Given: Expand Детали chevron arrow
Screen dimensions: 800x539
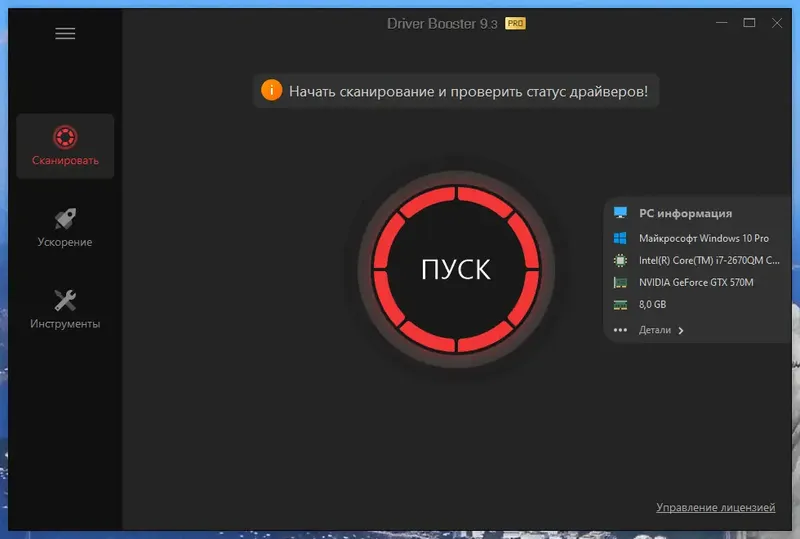Looking at the screenshot, I should coord(681,331).
